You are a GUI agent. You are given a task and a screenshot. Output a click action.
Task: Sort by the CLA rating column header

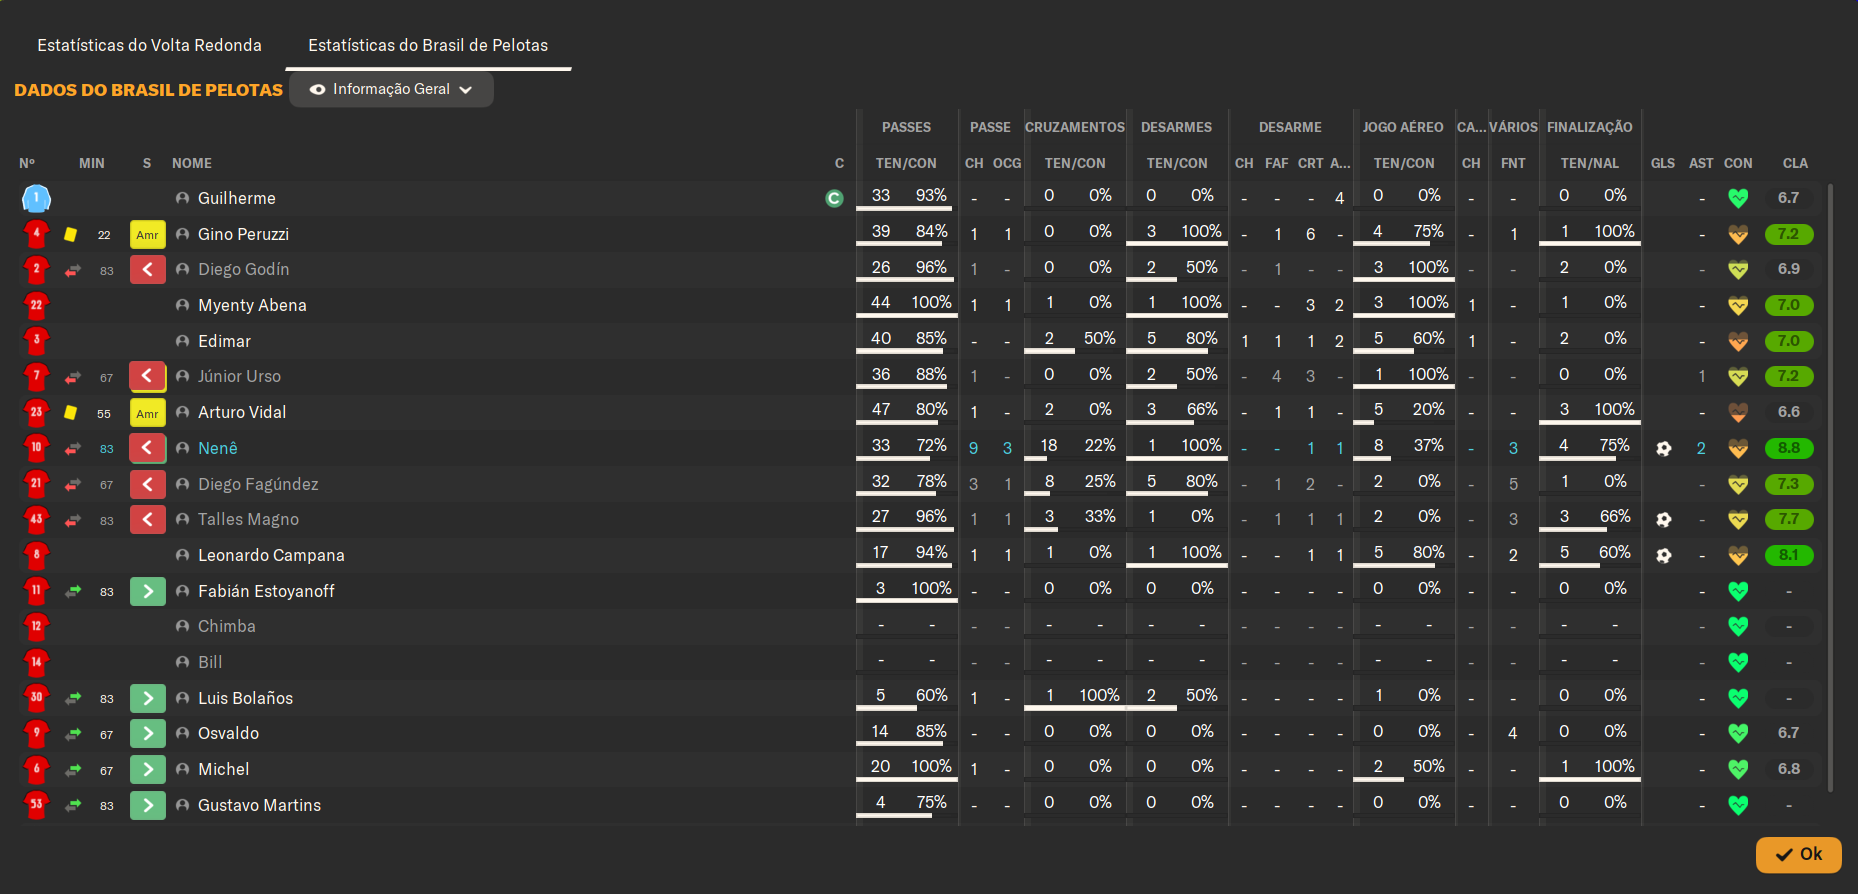pyautogui.click(x=1795, y=163)
